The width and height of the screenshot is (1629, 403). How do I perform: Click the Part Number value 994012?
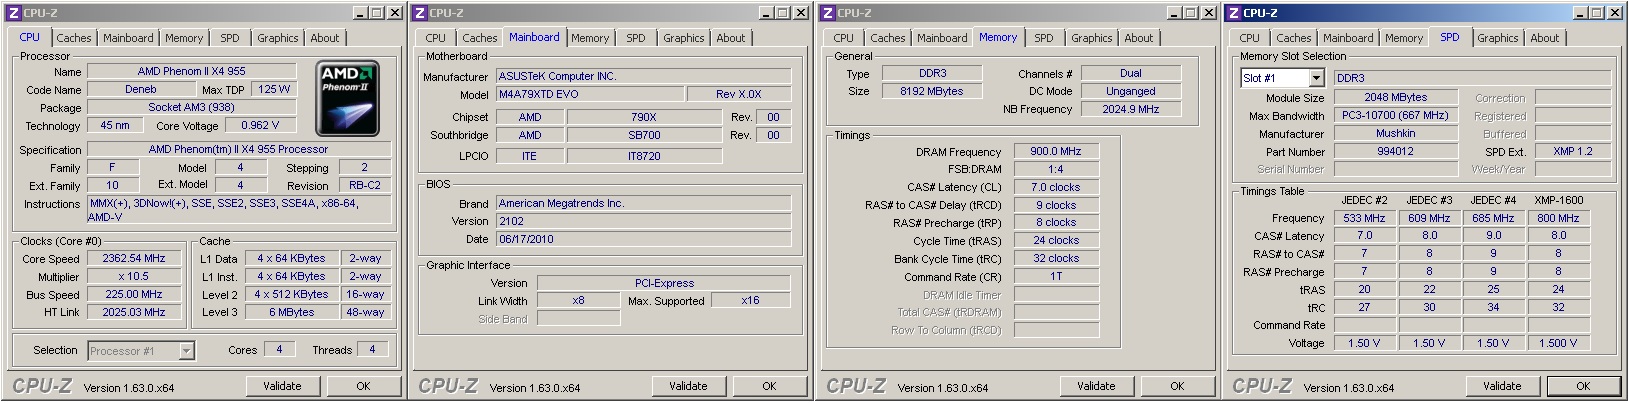click(1396, 151)
